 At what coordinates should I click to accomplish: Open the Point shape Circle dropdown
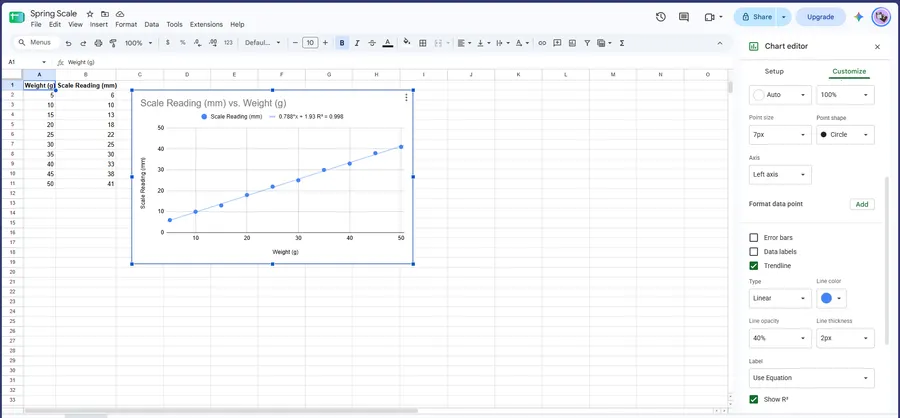pyautogui.click(x=845, y=135)
